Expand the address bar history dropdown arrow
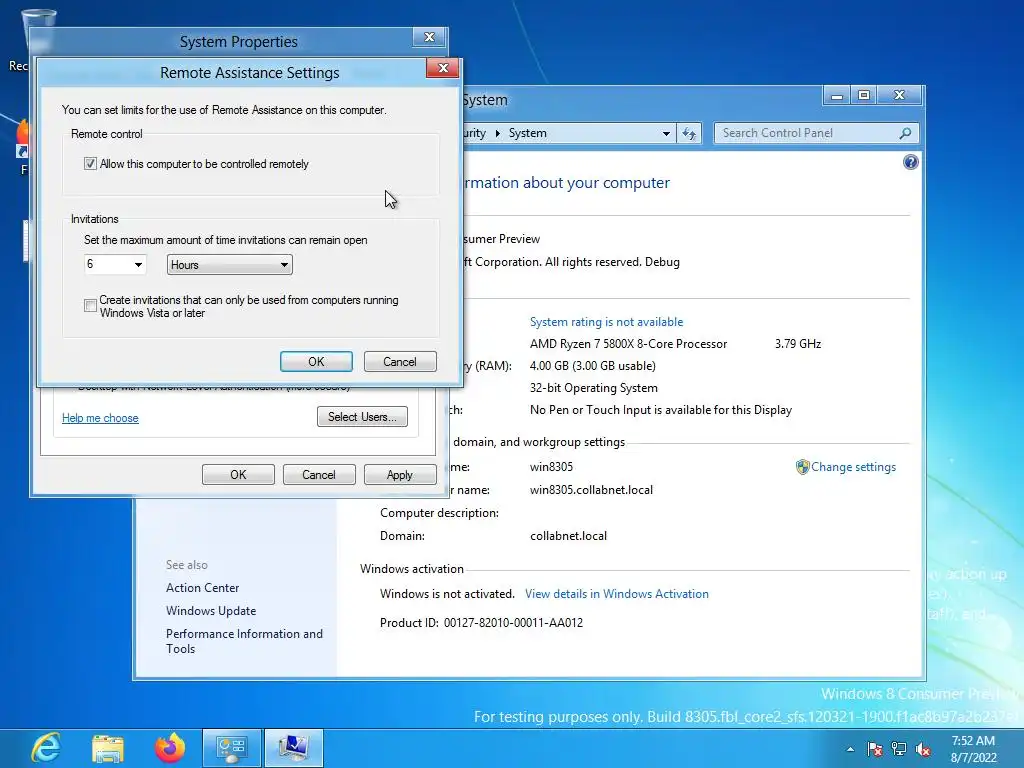The height and width of the screenshot is (768, 1024). [x=666, y=133]
